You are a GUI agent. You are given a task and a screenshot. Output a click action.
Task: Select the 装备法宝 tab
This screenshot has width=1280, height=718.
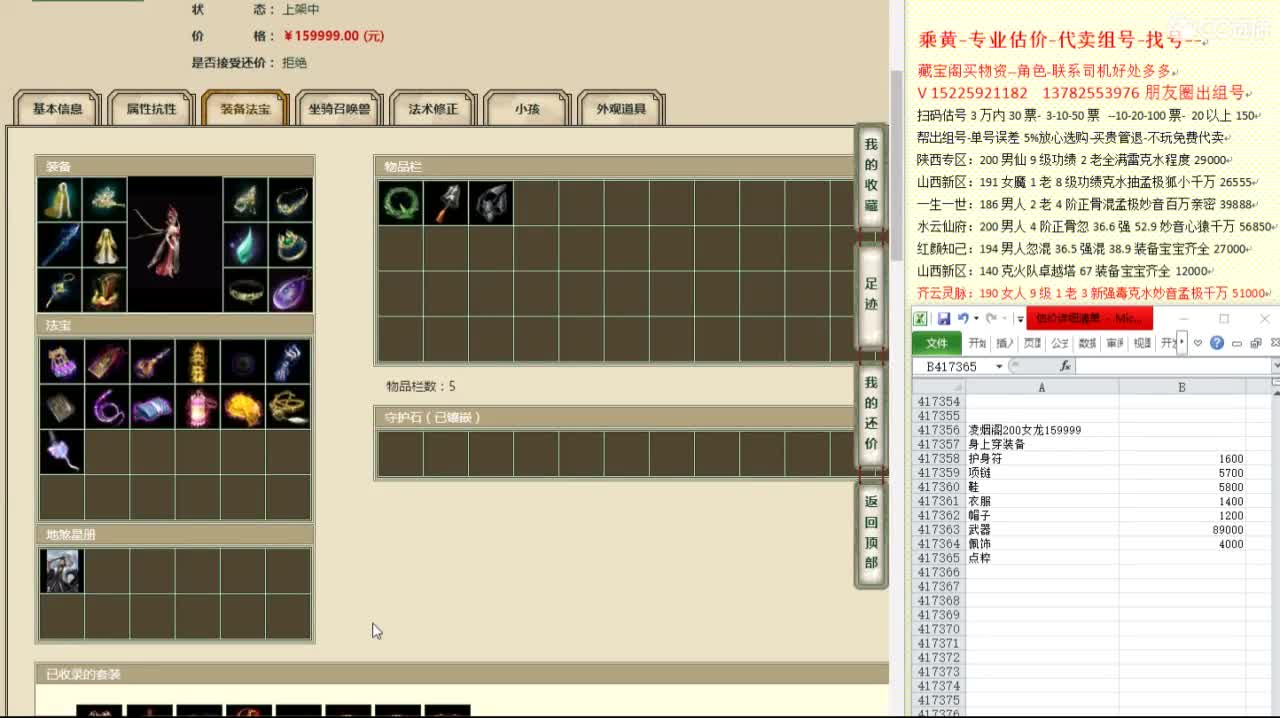coord(245,109)
